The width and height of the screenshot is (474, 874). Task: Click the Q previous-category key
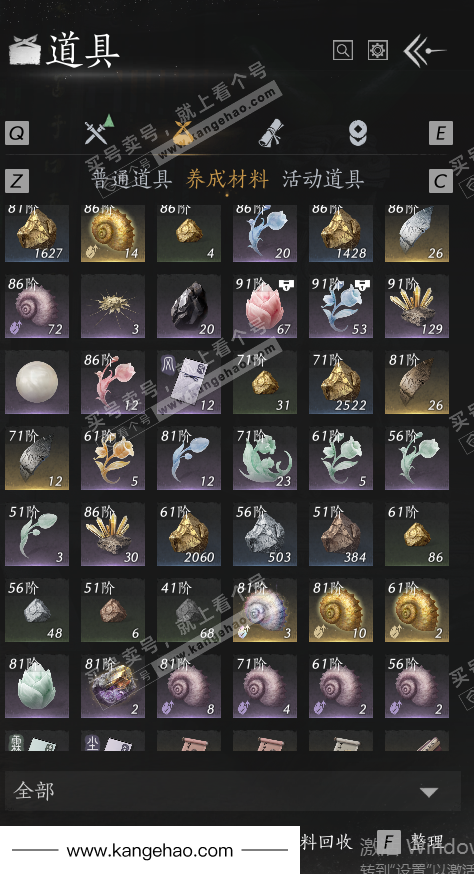(17, 134)
